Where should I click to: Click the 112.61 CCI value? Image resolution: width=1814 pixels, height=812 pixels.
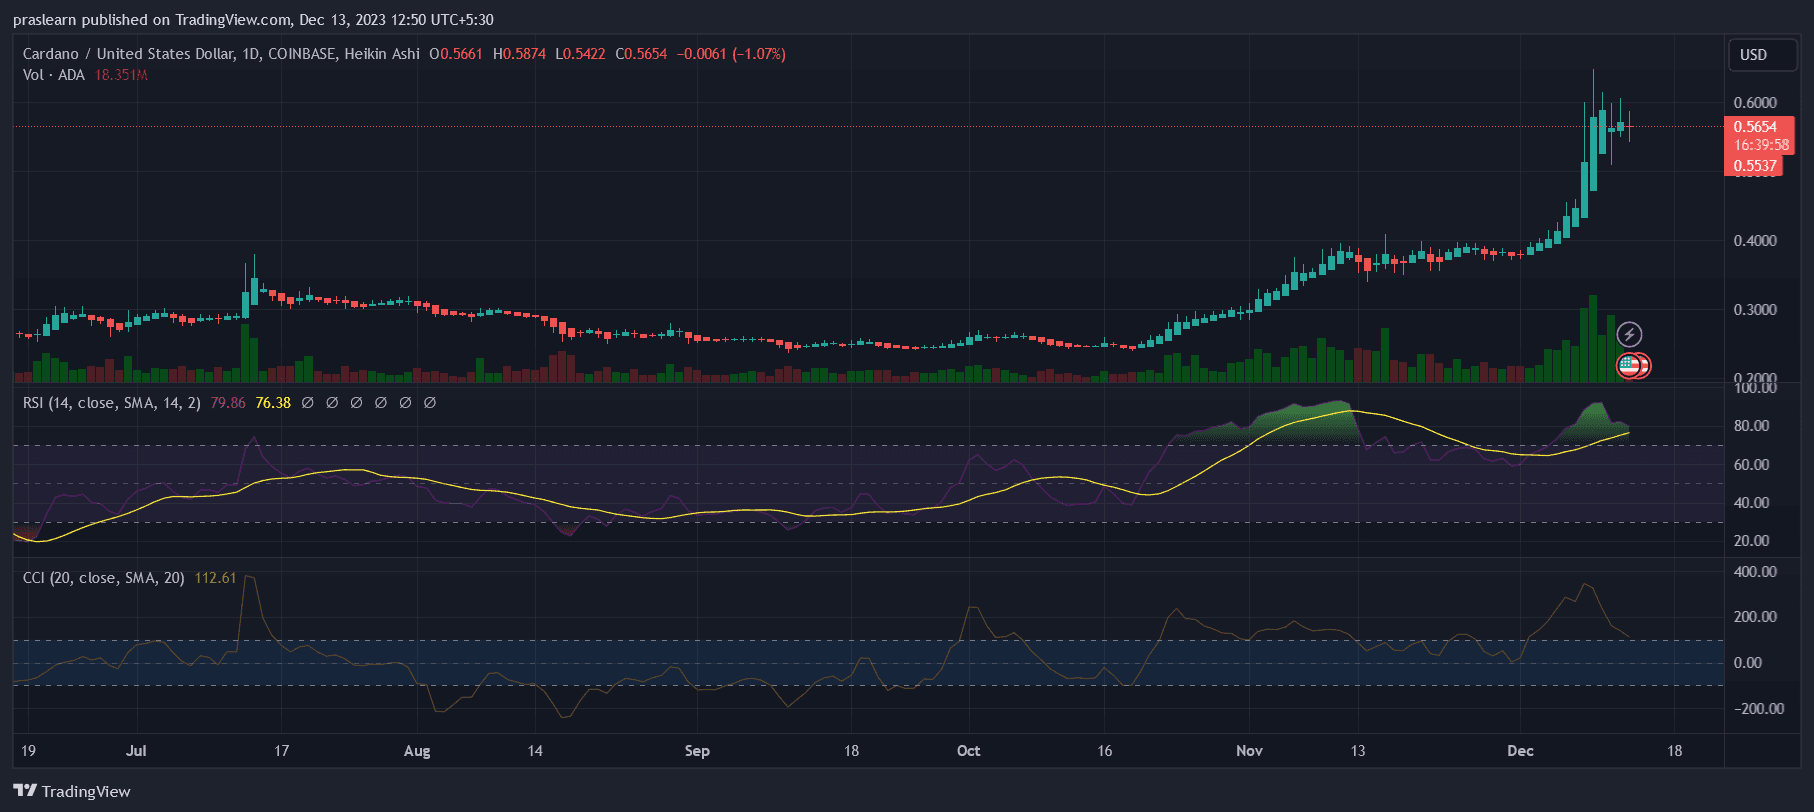point(215,578)
